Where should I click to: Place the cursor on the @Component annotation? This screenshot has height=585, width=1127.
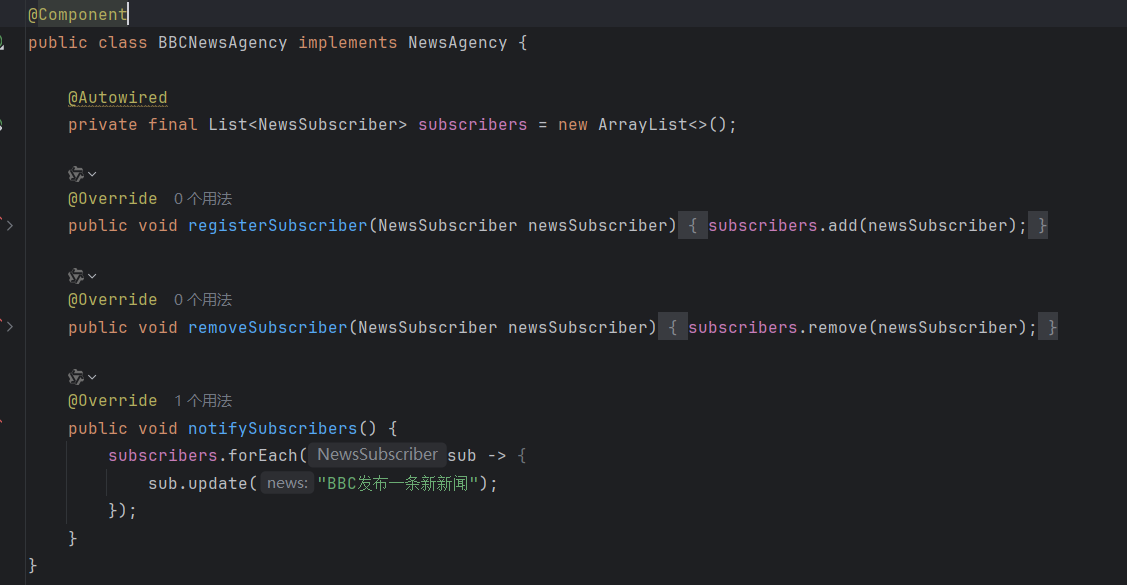(x=78, y=14)
